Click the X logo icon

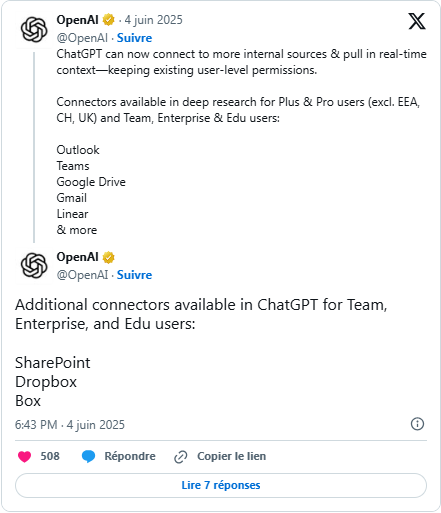coord(417,21)
